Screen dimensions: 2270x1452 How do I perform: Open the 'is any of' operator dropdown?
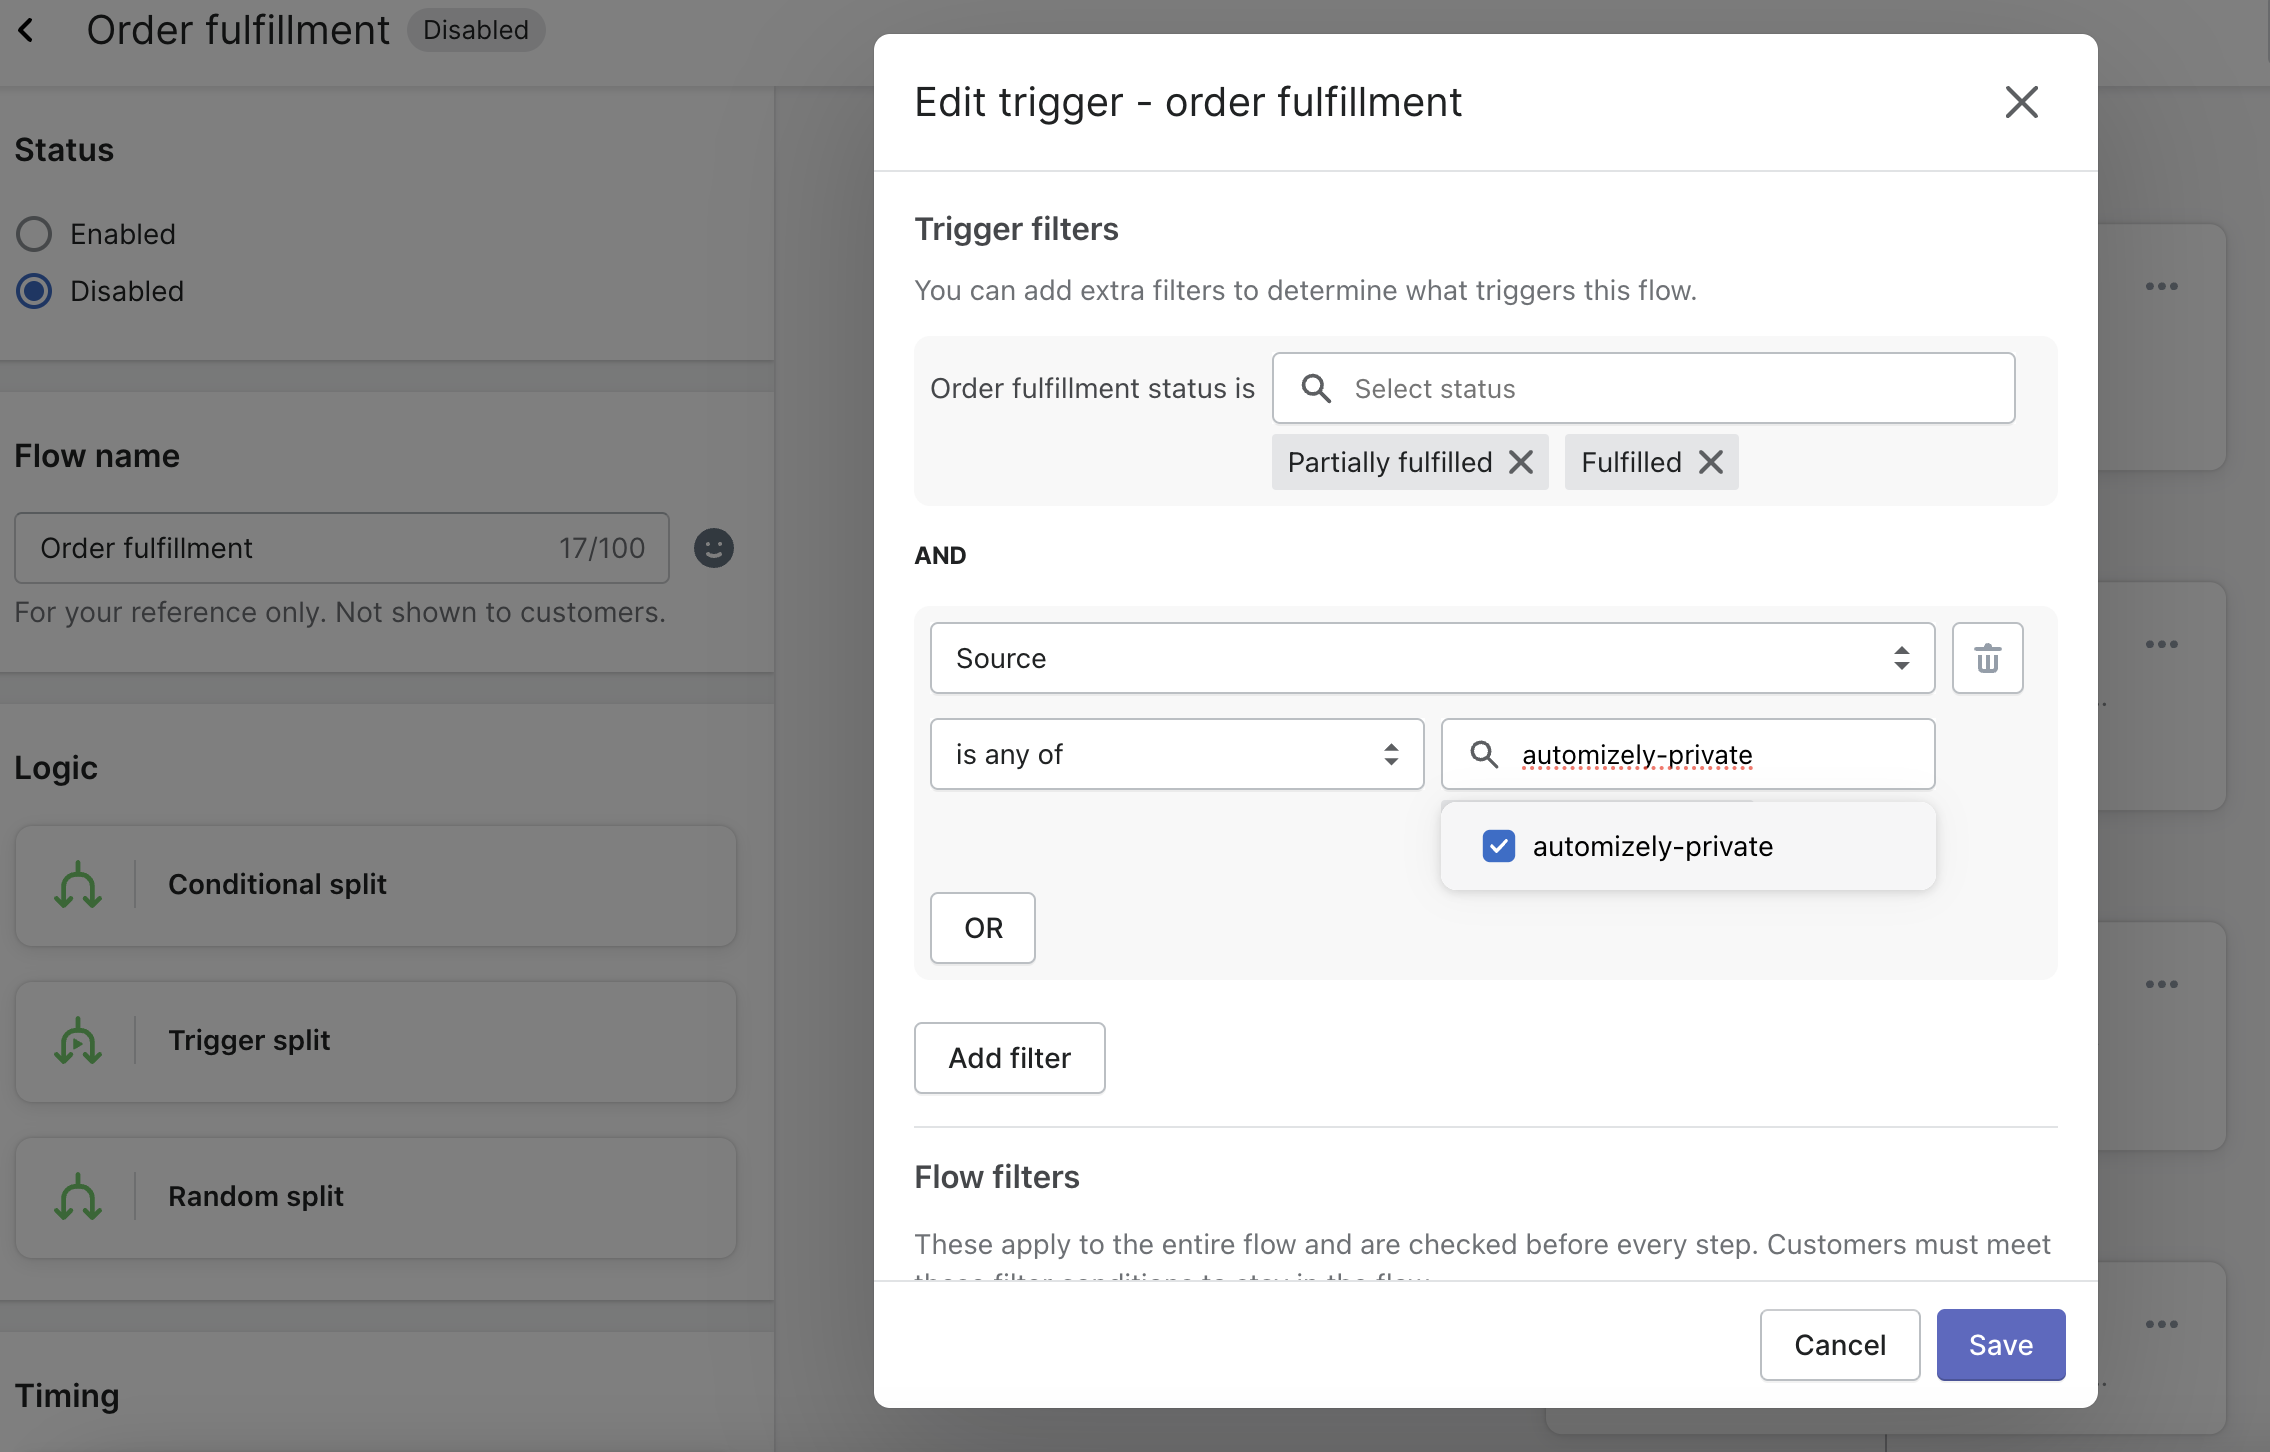coord(1176,754)
